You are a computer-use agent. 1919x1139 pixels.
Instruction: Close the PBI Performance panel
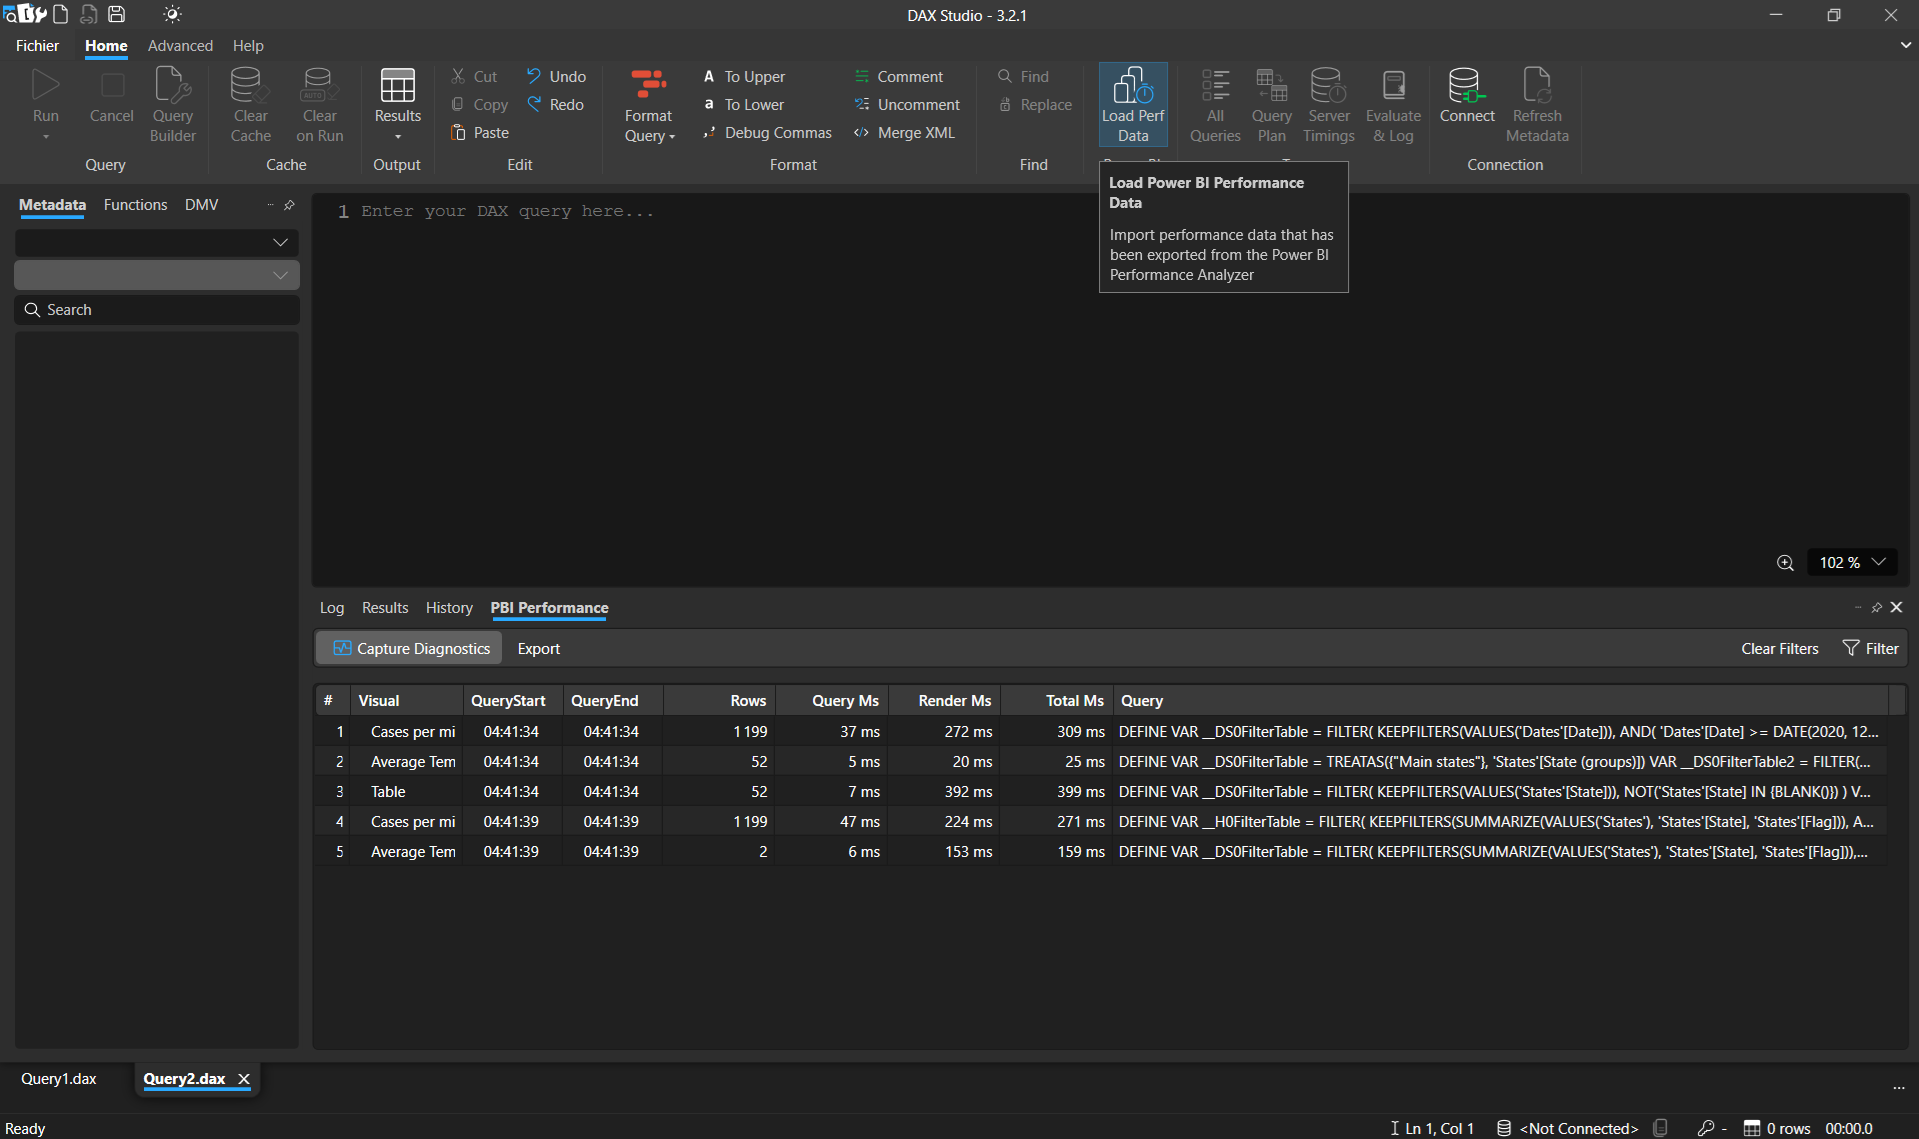click(x=1896, y=607)
